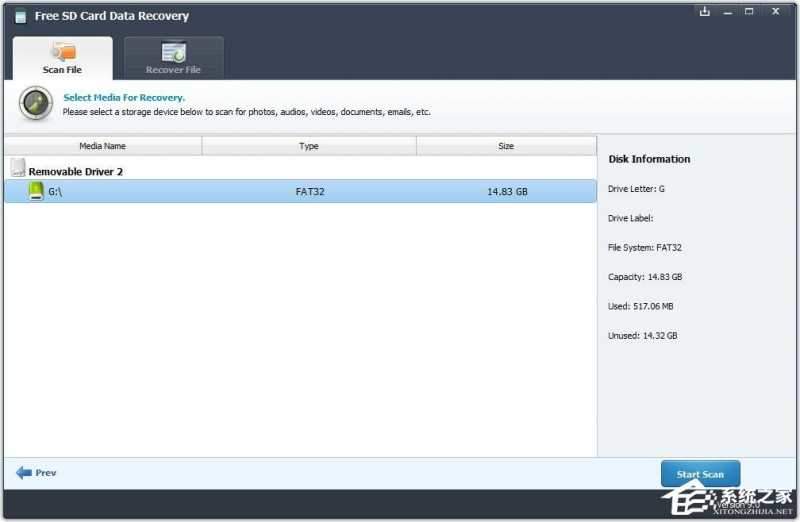Click the scan lens icon beside Select Media
This screenshot has width=800, height=522.
click(36, 104)
